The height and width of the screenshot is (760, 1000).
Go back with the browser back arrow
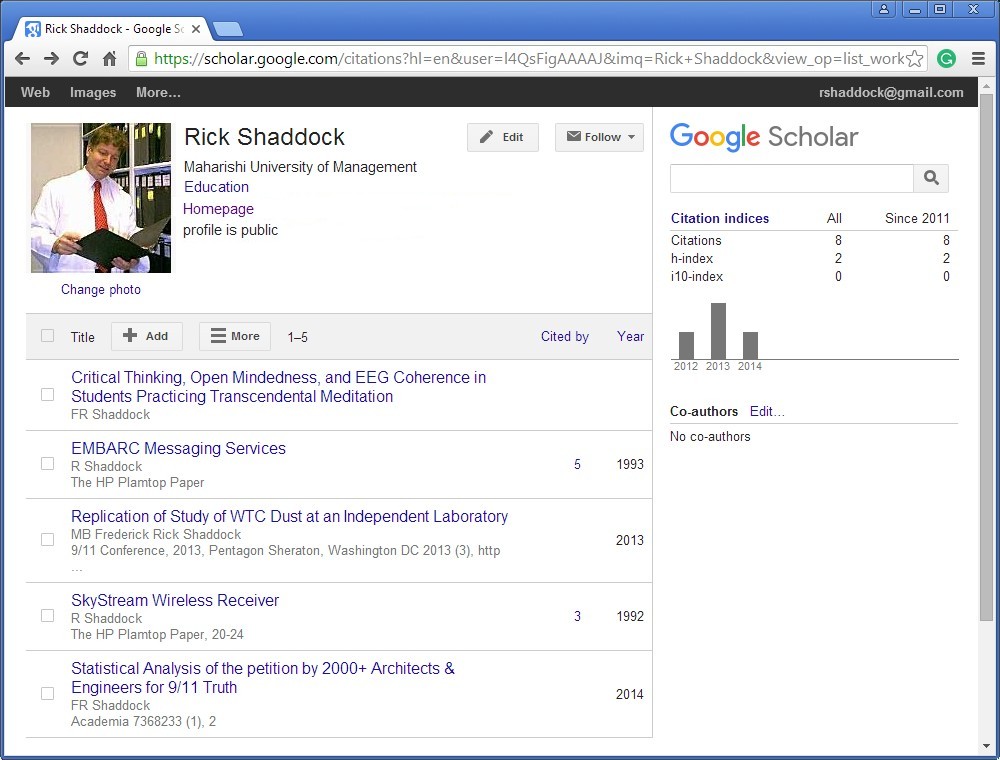point(22,59)
